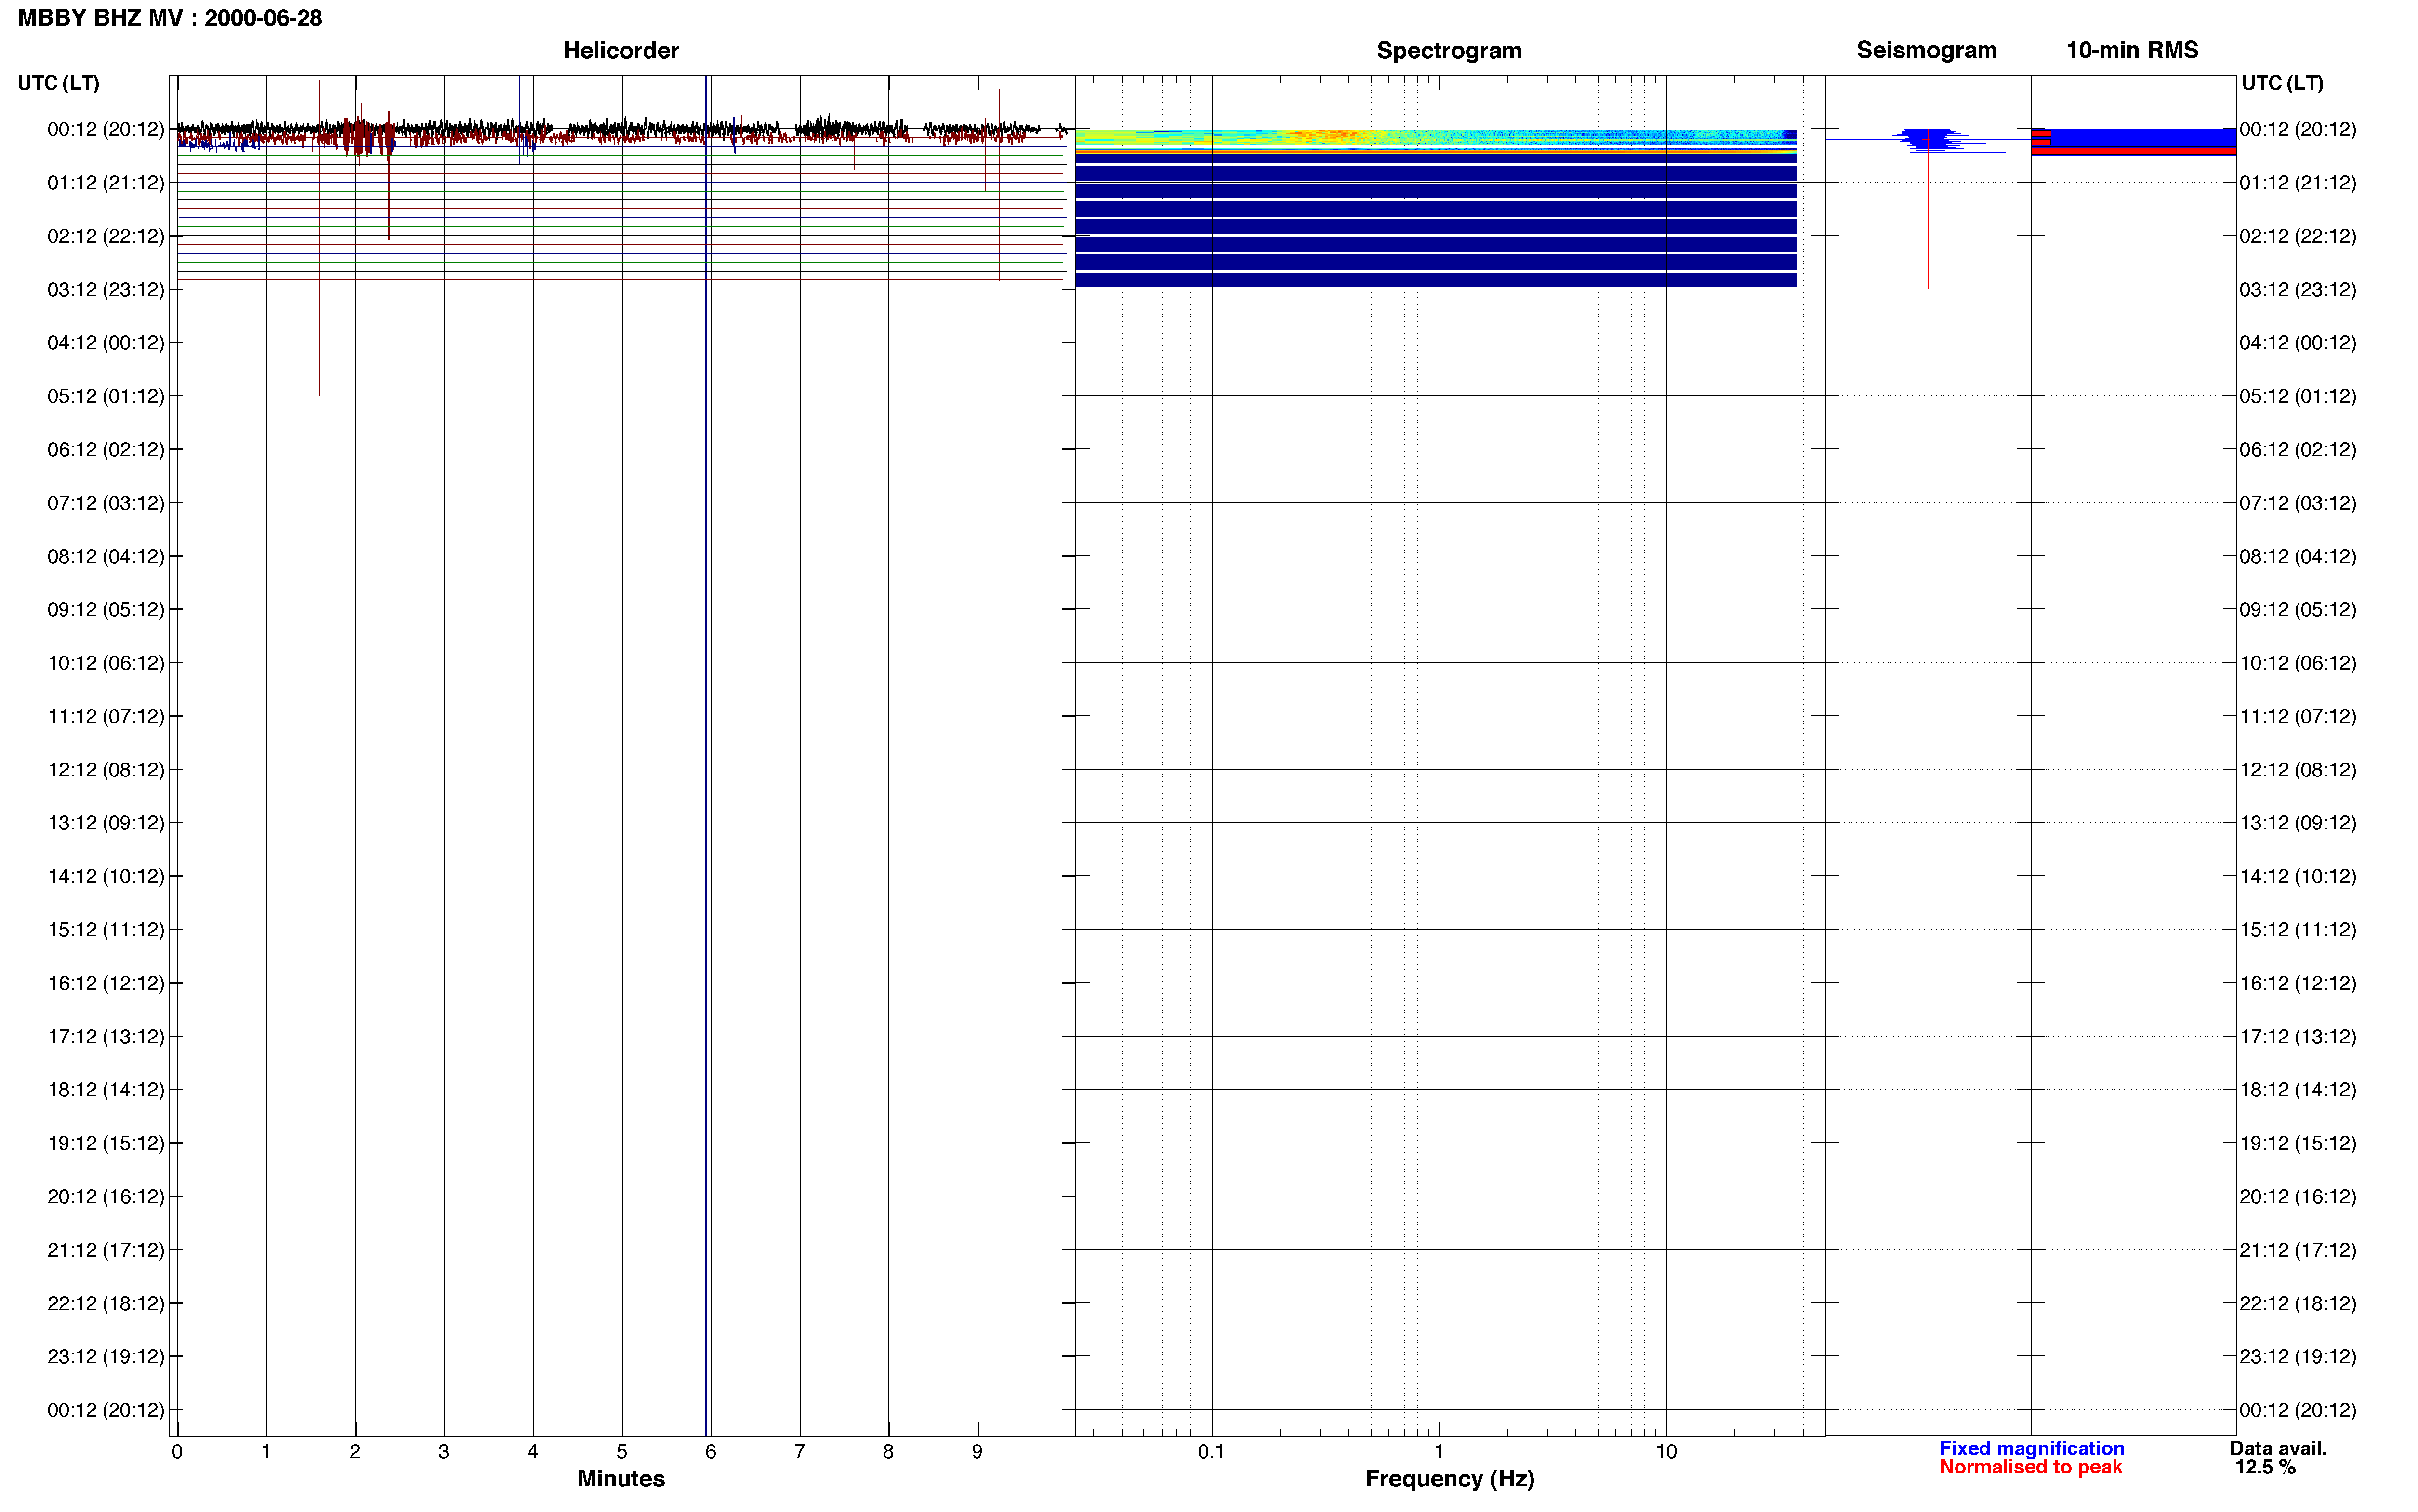2418x1512 pixels.
Task: Select the 'Spectrogram' panel heading
Action: pos(1449,50)
